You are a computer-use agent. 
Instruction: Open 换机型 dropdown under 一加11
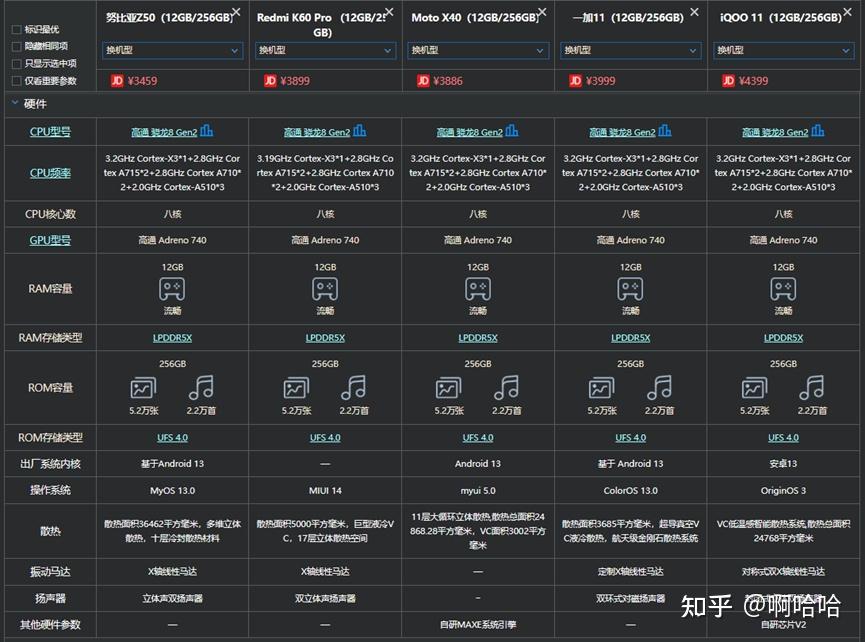tap(631, 50)
